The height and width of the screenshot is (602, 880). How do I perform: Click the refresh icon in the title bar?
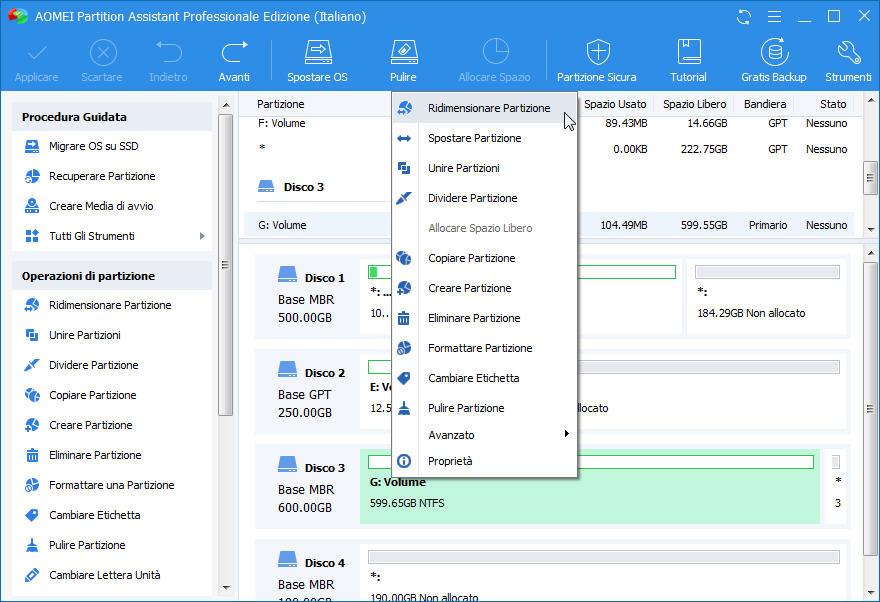pos(744,17)
